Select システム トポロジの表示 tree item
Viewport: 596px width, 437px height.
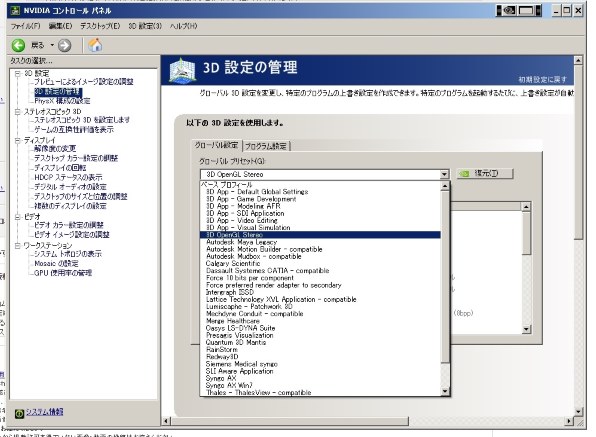(x=68, y=254)
